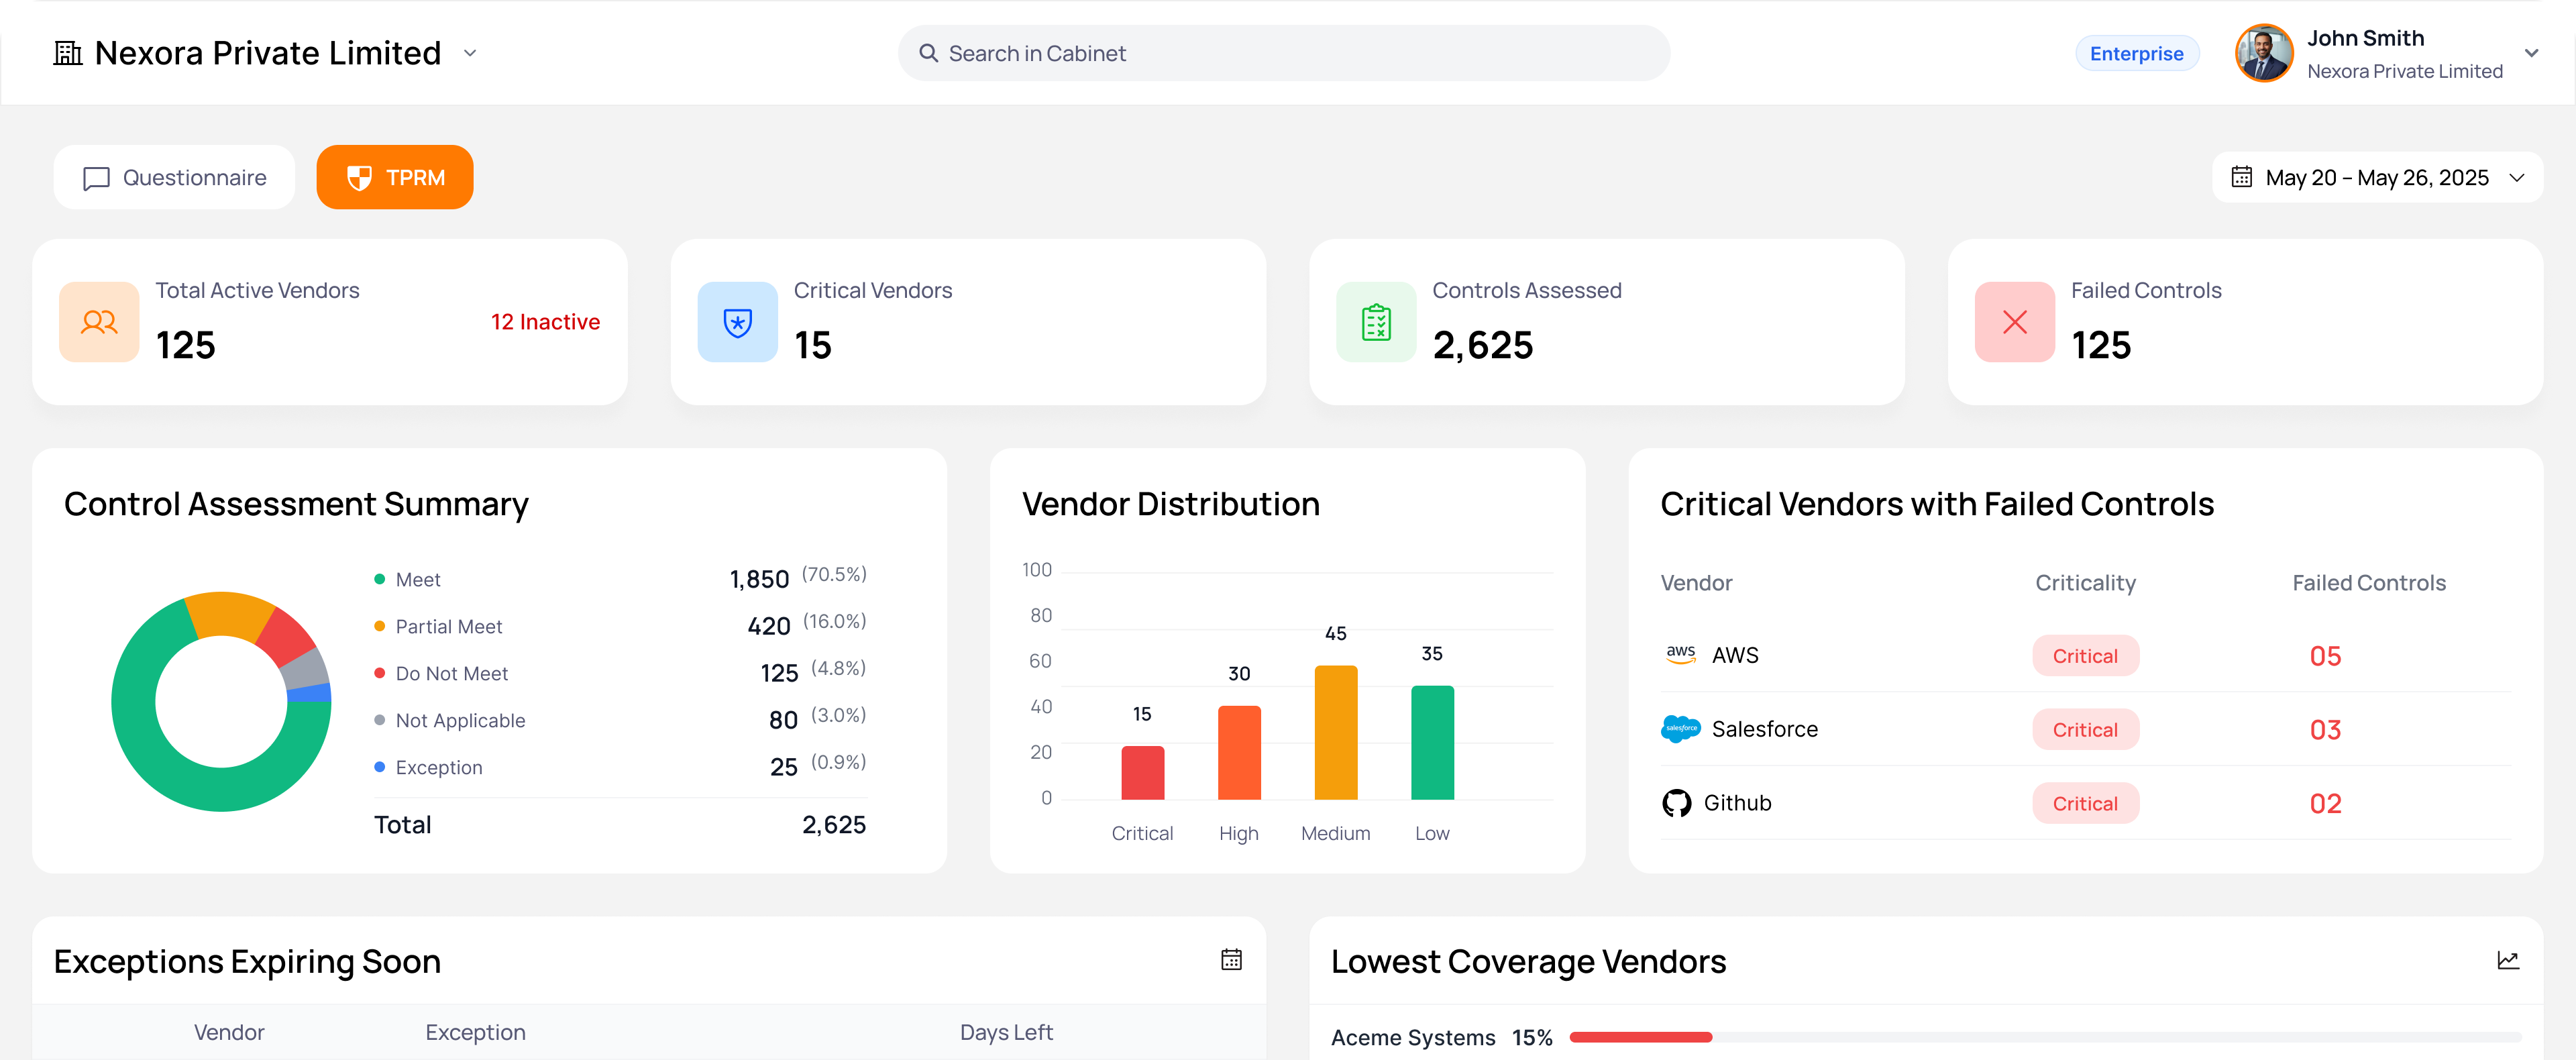This screenshot has height=1060, width=2576.
Task: Select the TPRM tab
Action: [395, 177]
